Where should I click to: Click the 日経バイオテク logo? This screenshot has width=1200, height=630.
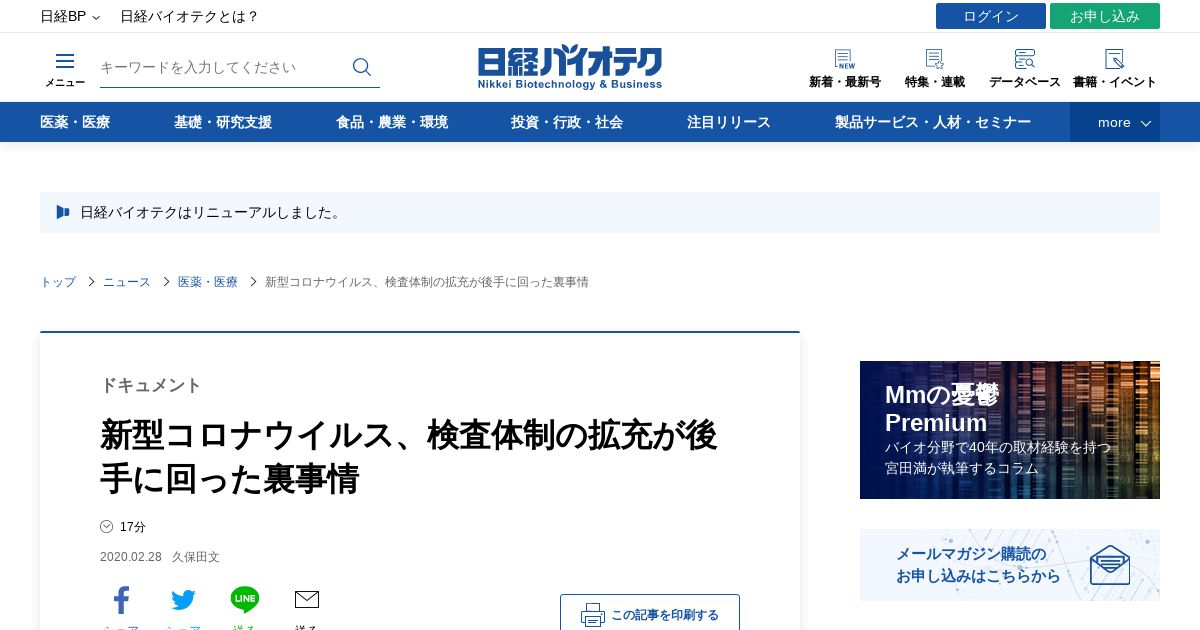[x=570, y=68]
